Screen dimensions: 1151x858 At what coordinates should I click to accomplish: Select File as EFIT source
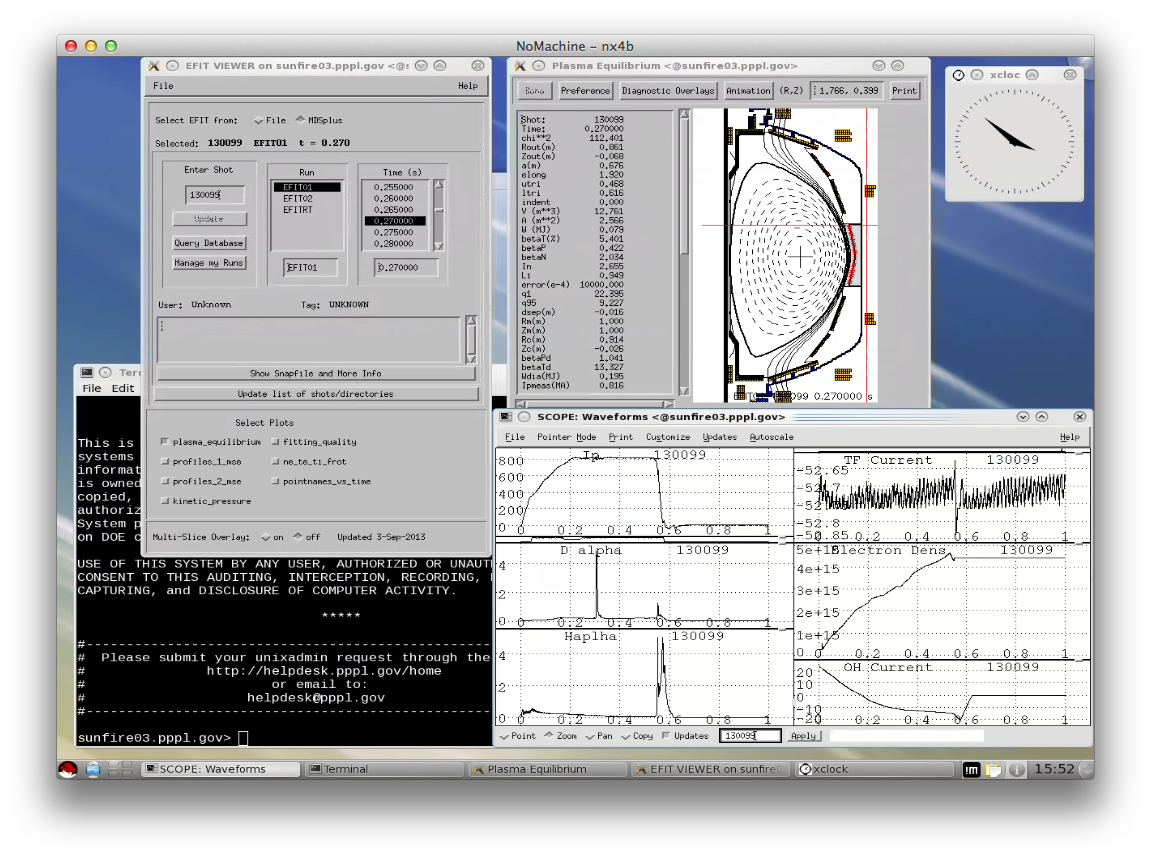pyautogui.click(x=270, y=120)
